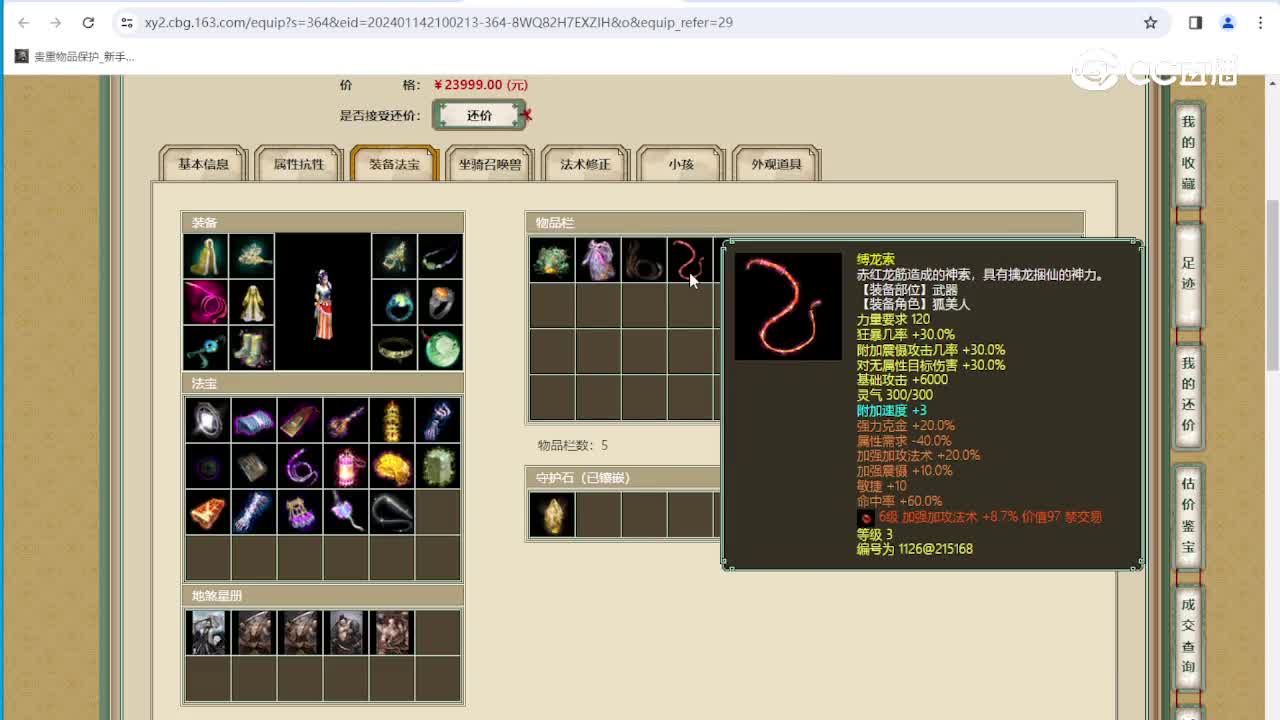1280x720 pixels.
Task: Select the golden belt equipment icon
Action: 394,348
